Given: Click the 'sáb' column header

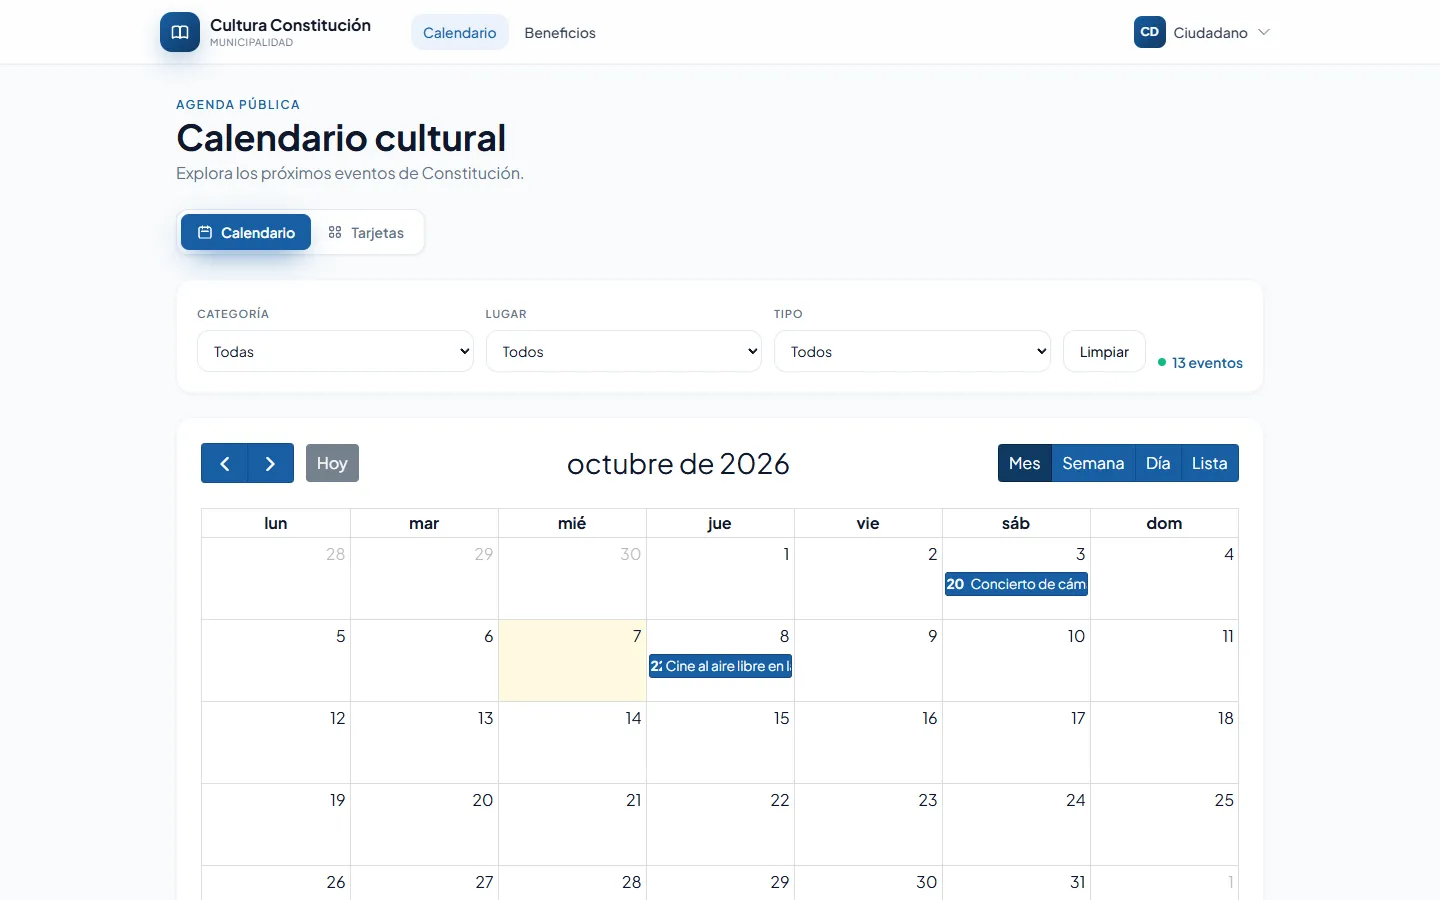Looking at the screenshot, I should 1016,523.
